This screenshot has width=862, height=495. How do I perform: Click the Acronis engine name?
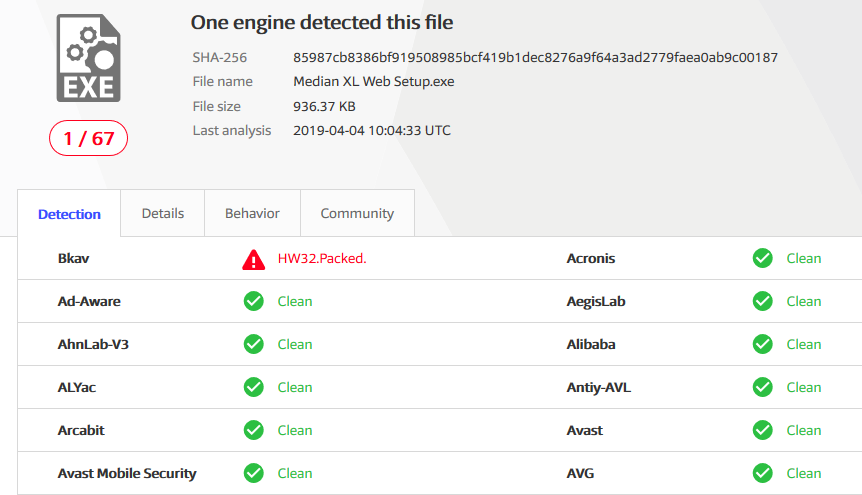[x=591, y=258]
